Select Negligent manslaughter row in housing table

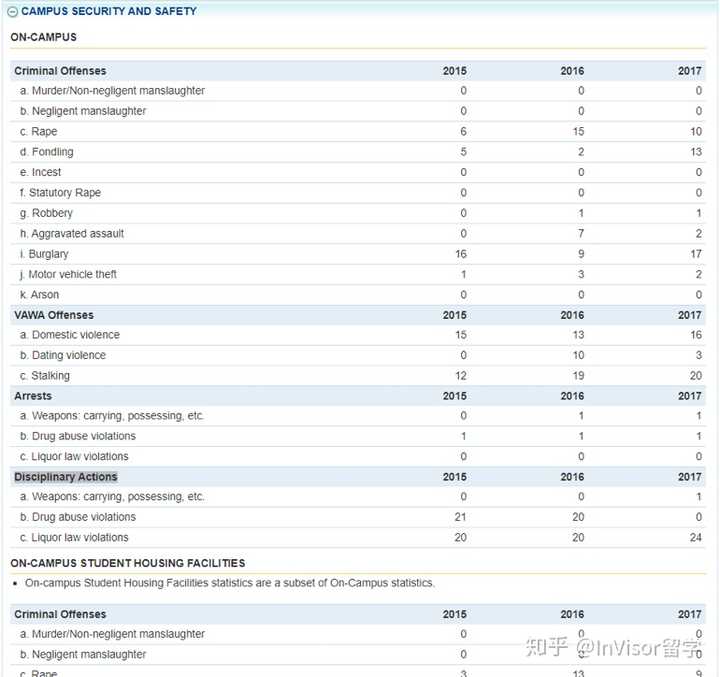click(x=358, y=654)
